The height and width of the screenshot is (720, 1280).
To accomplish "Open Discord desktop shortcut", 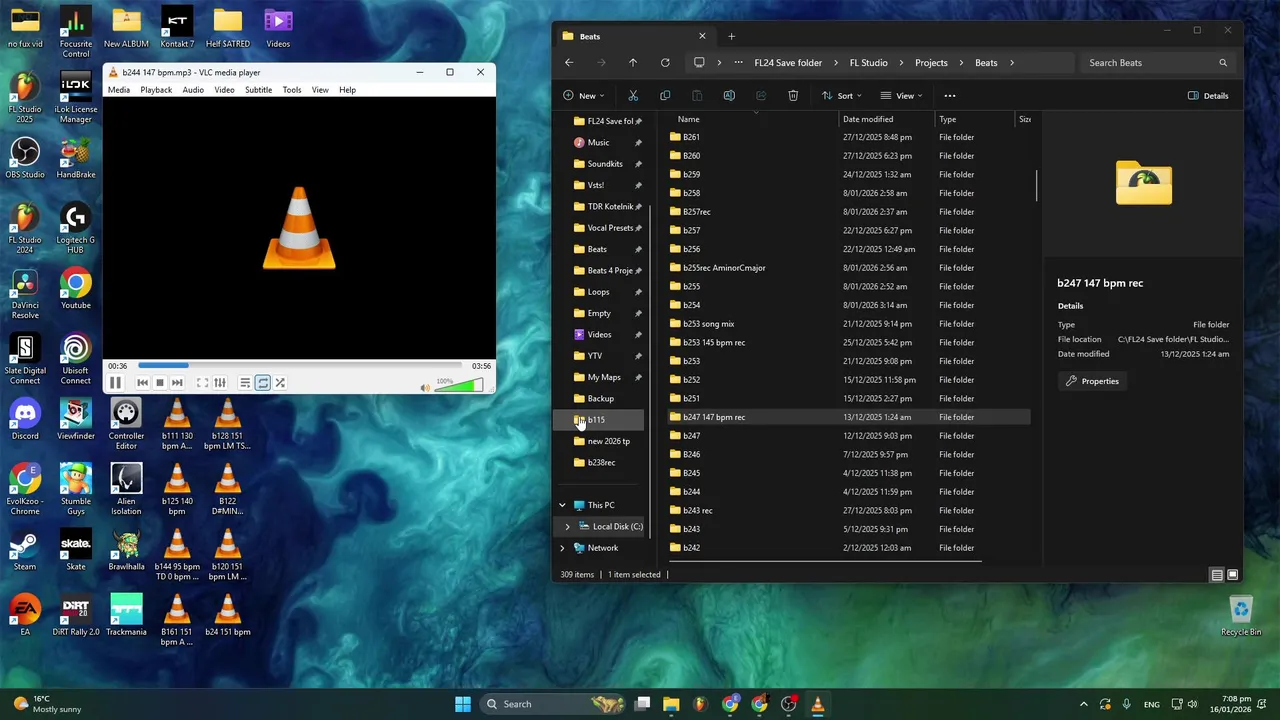I will point(25,420).
